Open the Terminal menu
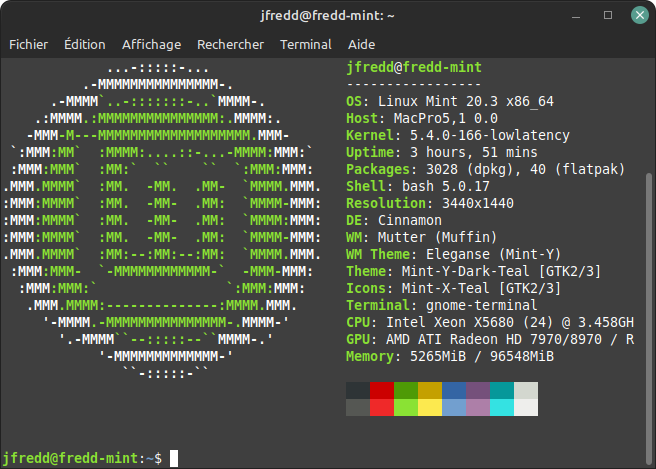The width and height of the screenshot is (656, 469). tap(306, 44)
